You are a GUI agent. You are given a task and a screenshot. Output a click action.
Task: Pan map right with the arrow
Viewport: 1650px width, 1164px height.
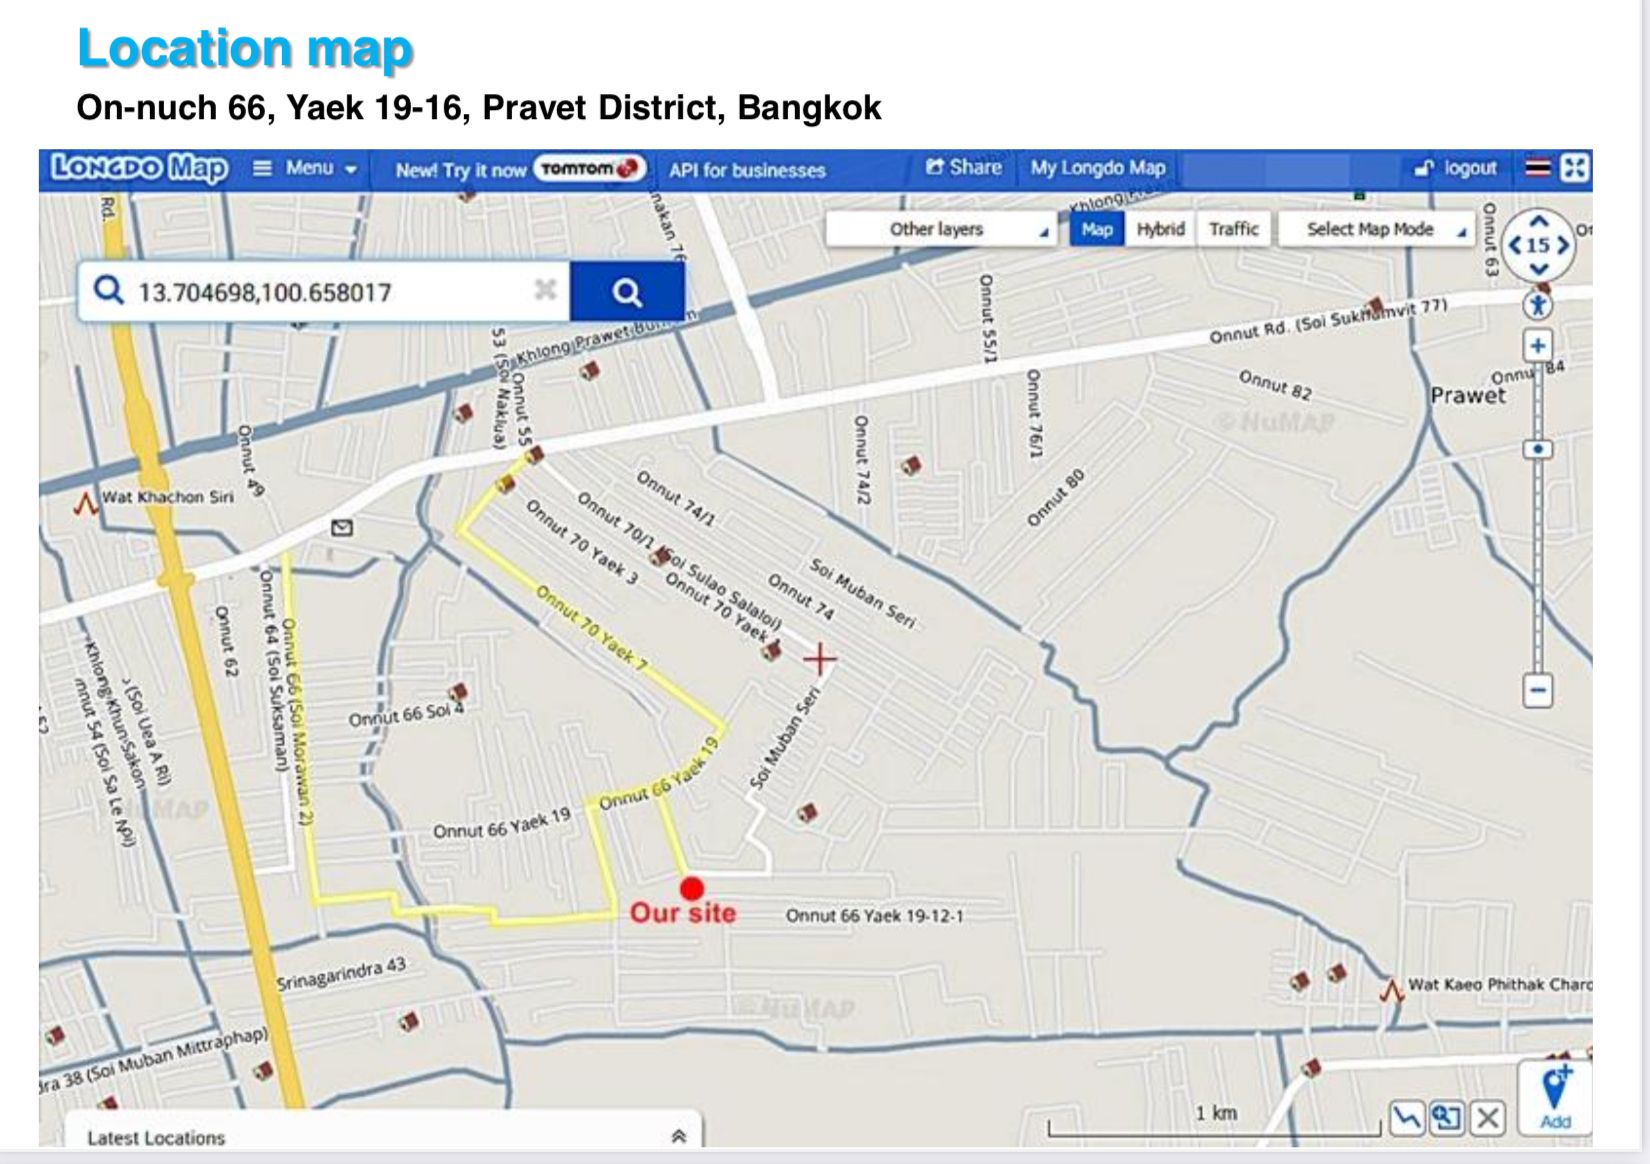[x=1562, y=245]
